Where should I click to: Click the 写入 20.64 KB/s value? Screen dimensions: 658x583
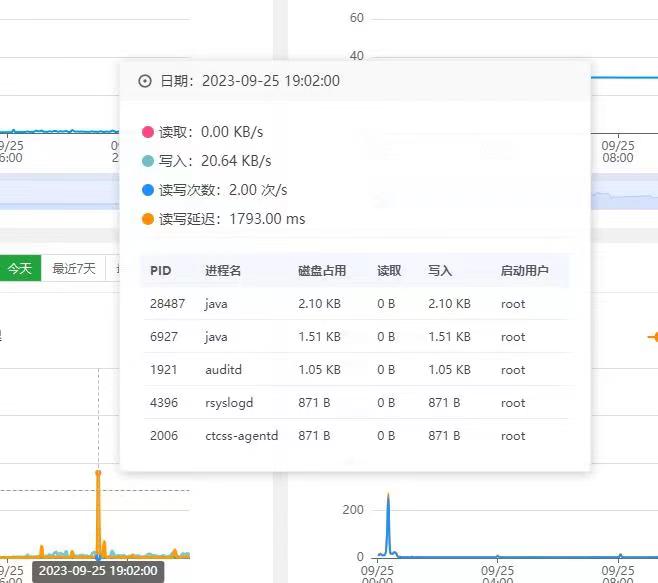coord(236,161)
